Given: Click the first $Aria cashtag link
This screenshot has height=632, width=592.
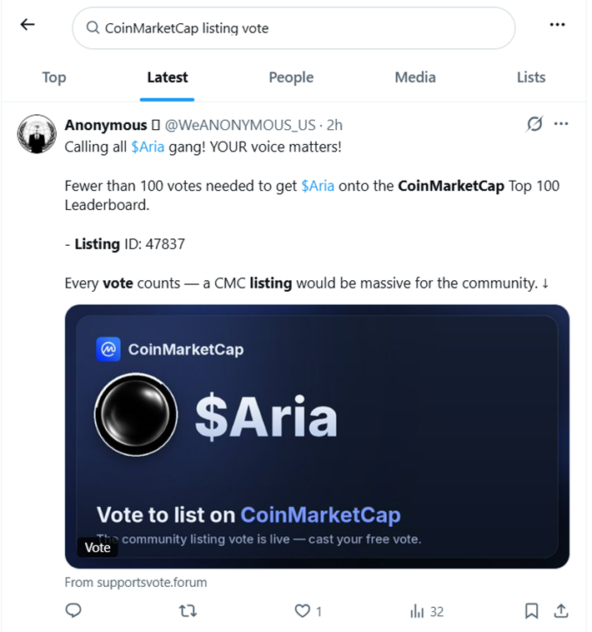Looking at the screenshot, I should coord(148,147).
